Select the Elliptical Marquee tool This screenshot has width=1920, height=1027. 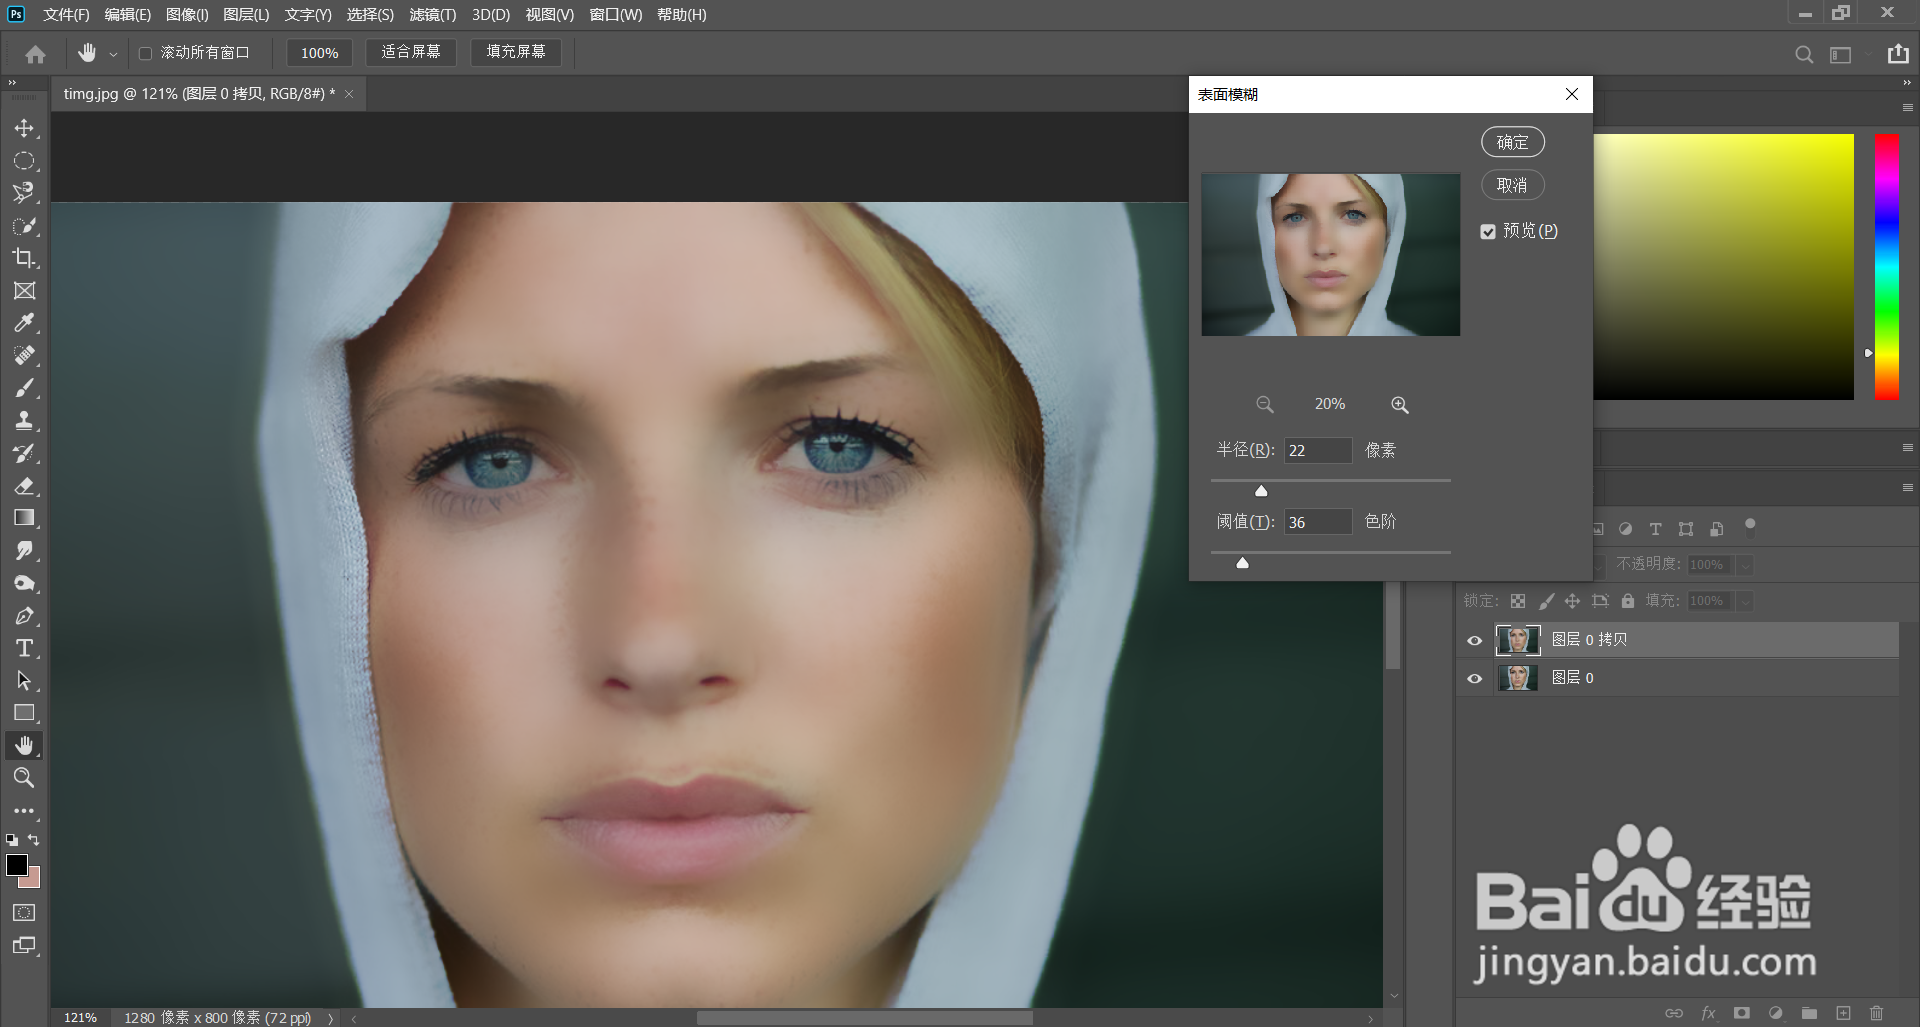(x=24, y=161)
